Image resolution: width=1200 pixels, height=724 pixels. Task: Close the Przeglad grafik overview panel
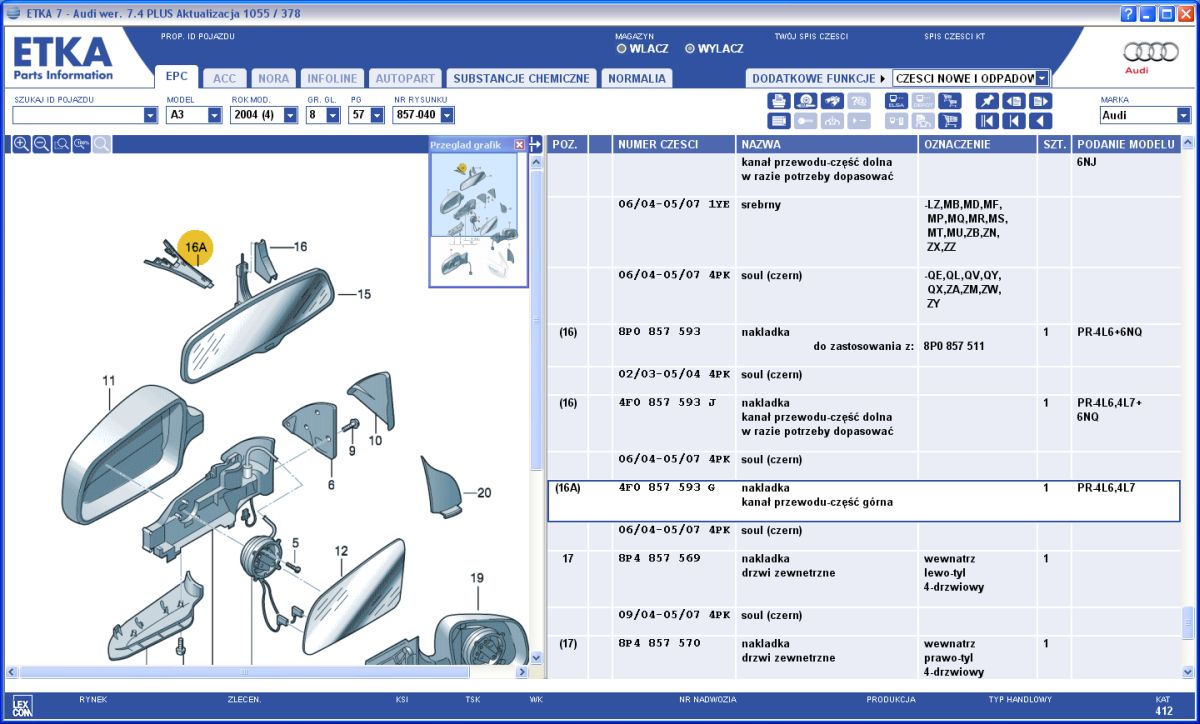coord(519,145)
